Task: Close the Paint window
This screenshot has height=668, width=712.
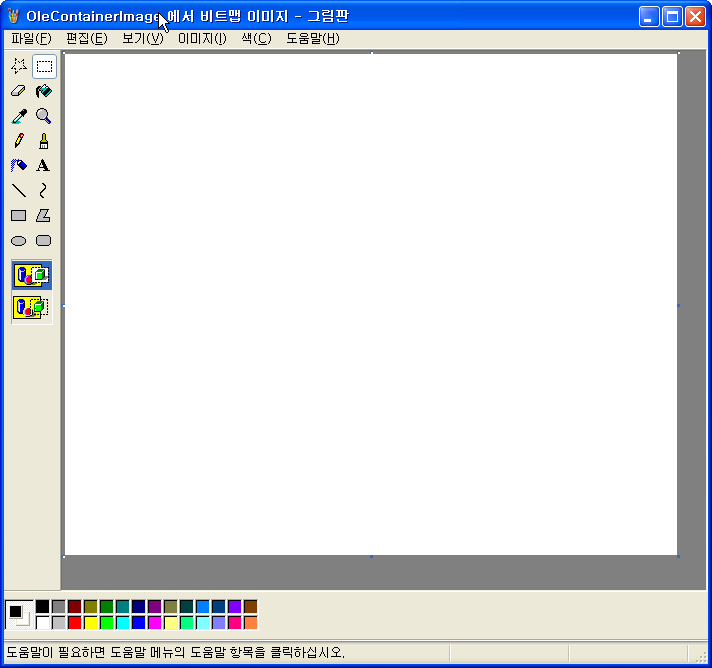Action: click(695, 17)
